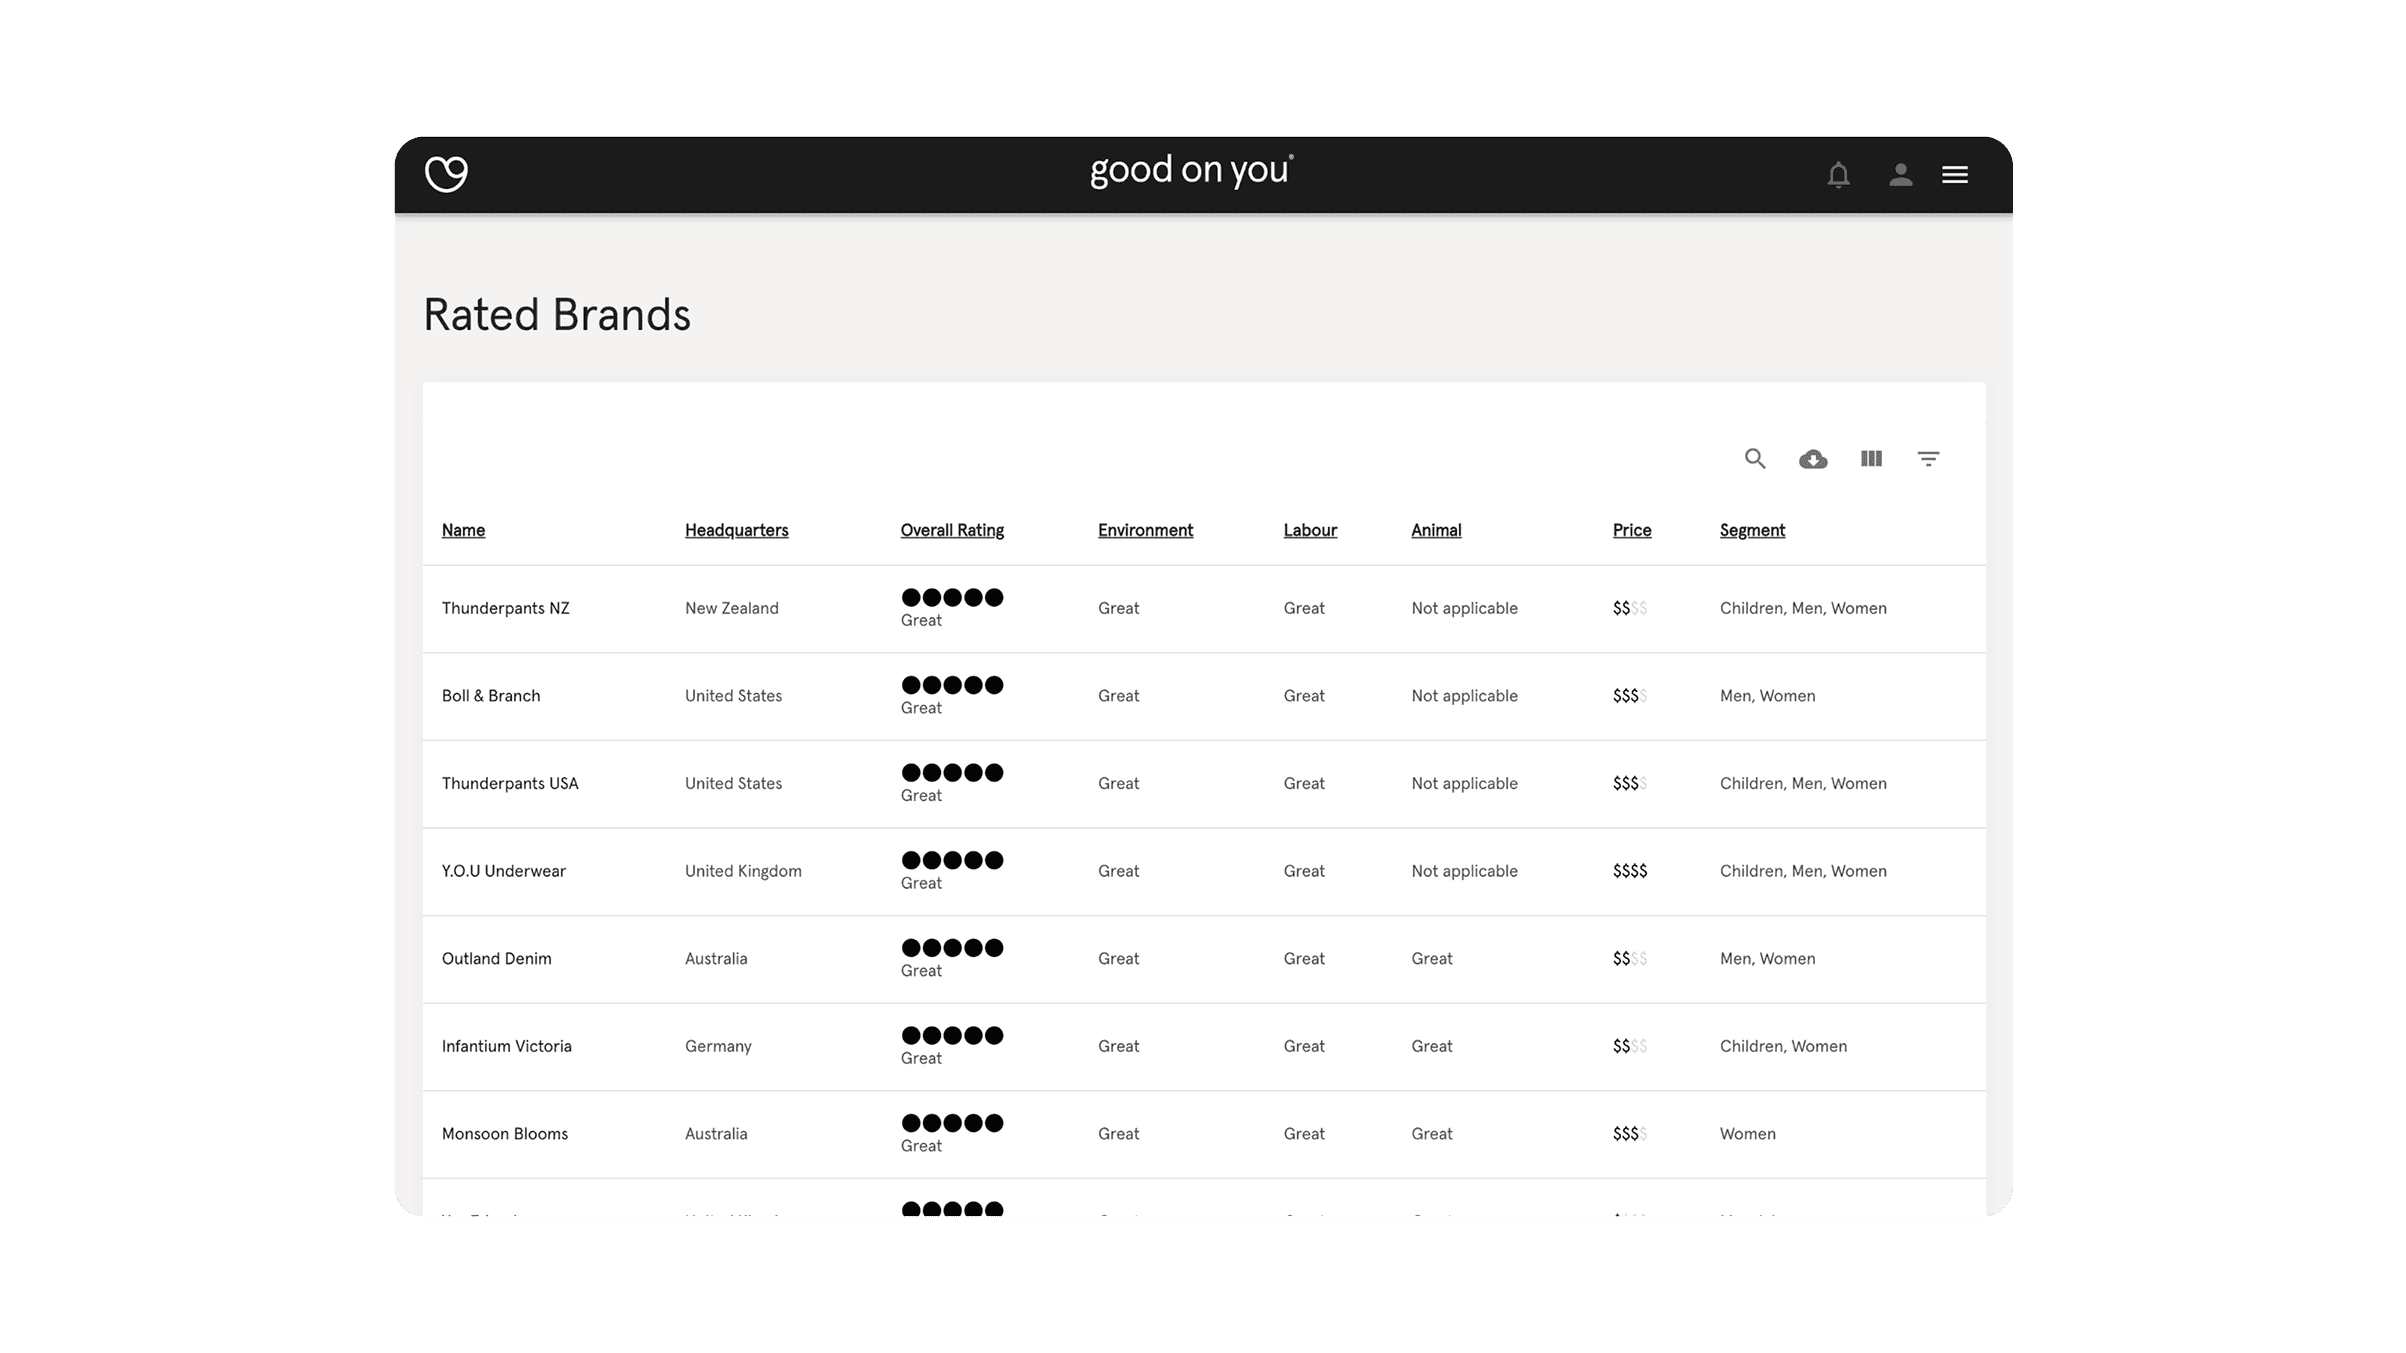
Task: Download table data with cloud icon
Action: coord(1813,459)
